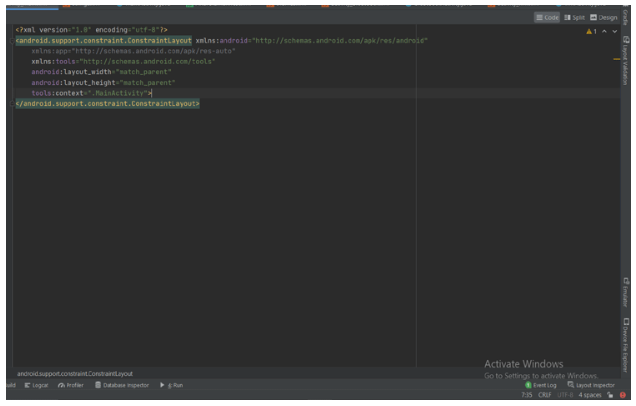Open the Gradle side panel
The height and width of the screenshot is (406, 636).
pos(629,12)
